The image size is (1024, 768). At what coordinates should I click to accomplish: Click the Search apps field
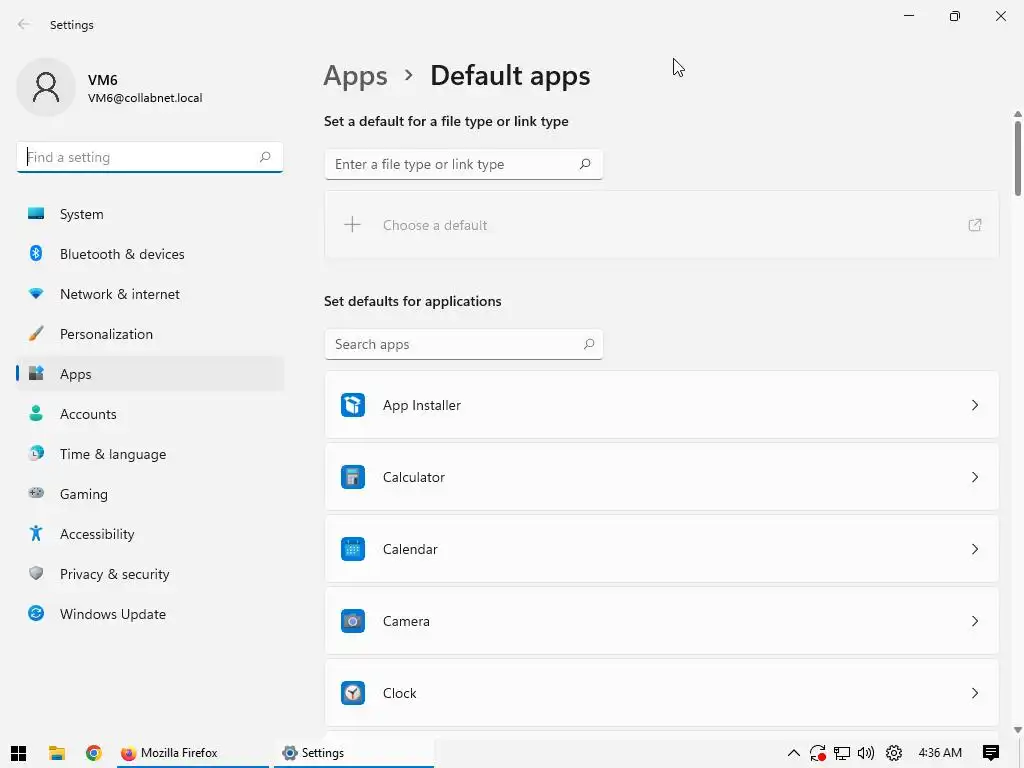tap(455, 344)
